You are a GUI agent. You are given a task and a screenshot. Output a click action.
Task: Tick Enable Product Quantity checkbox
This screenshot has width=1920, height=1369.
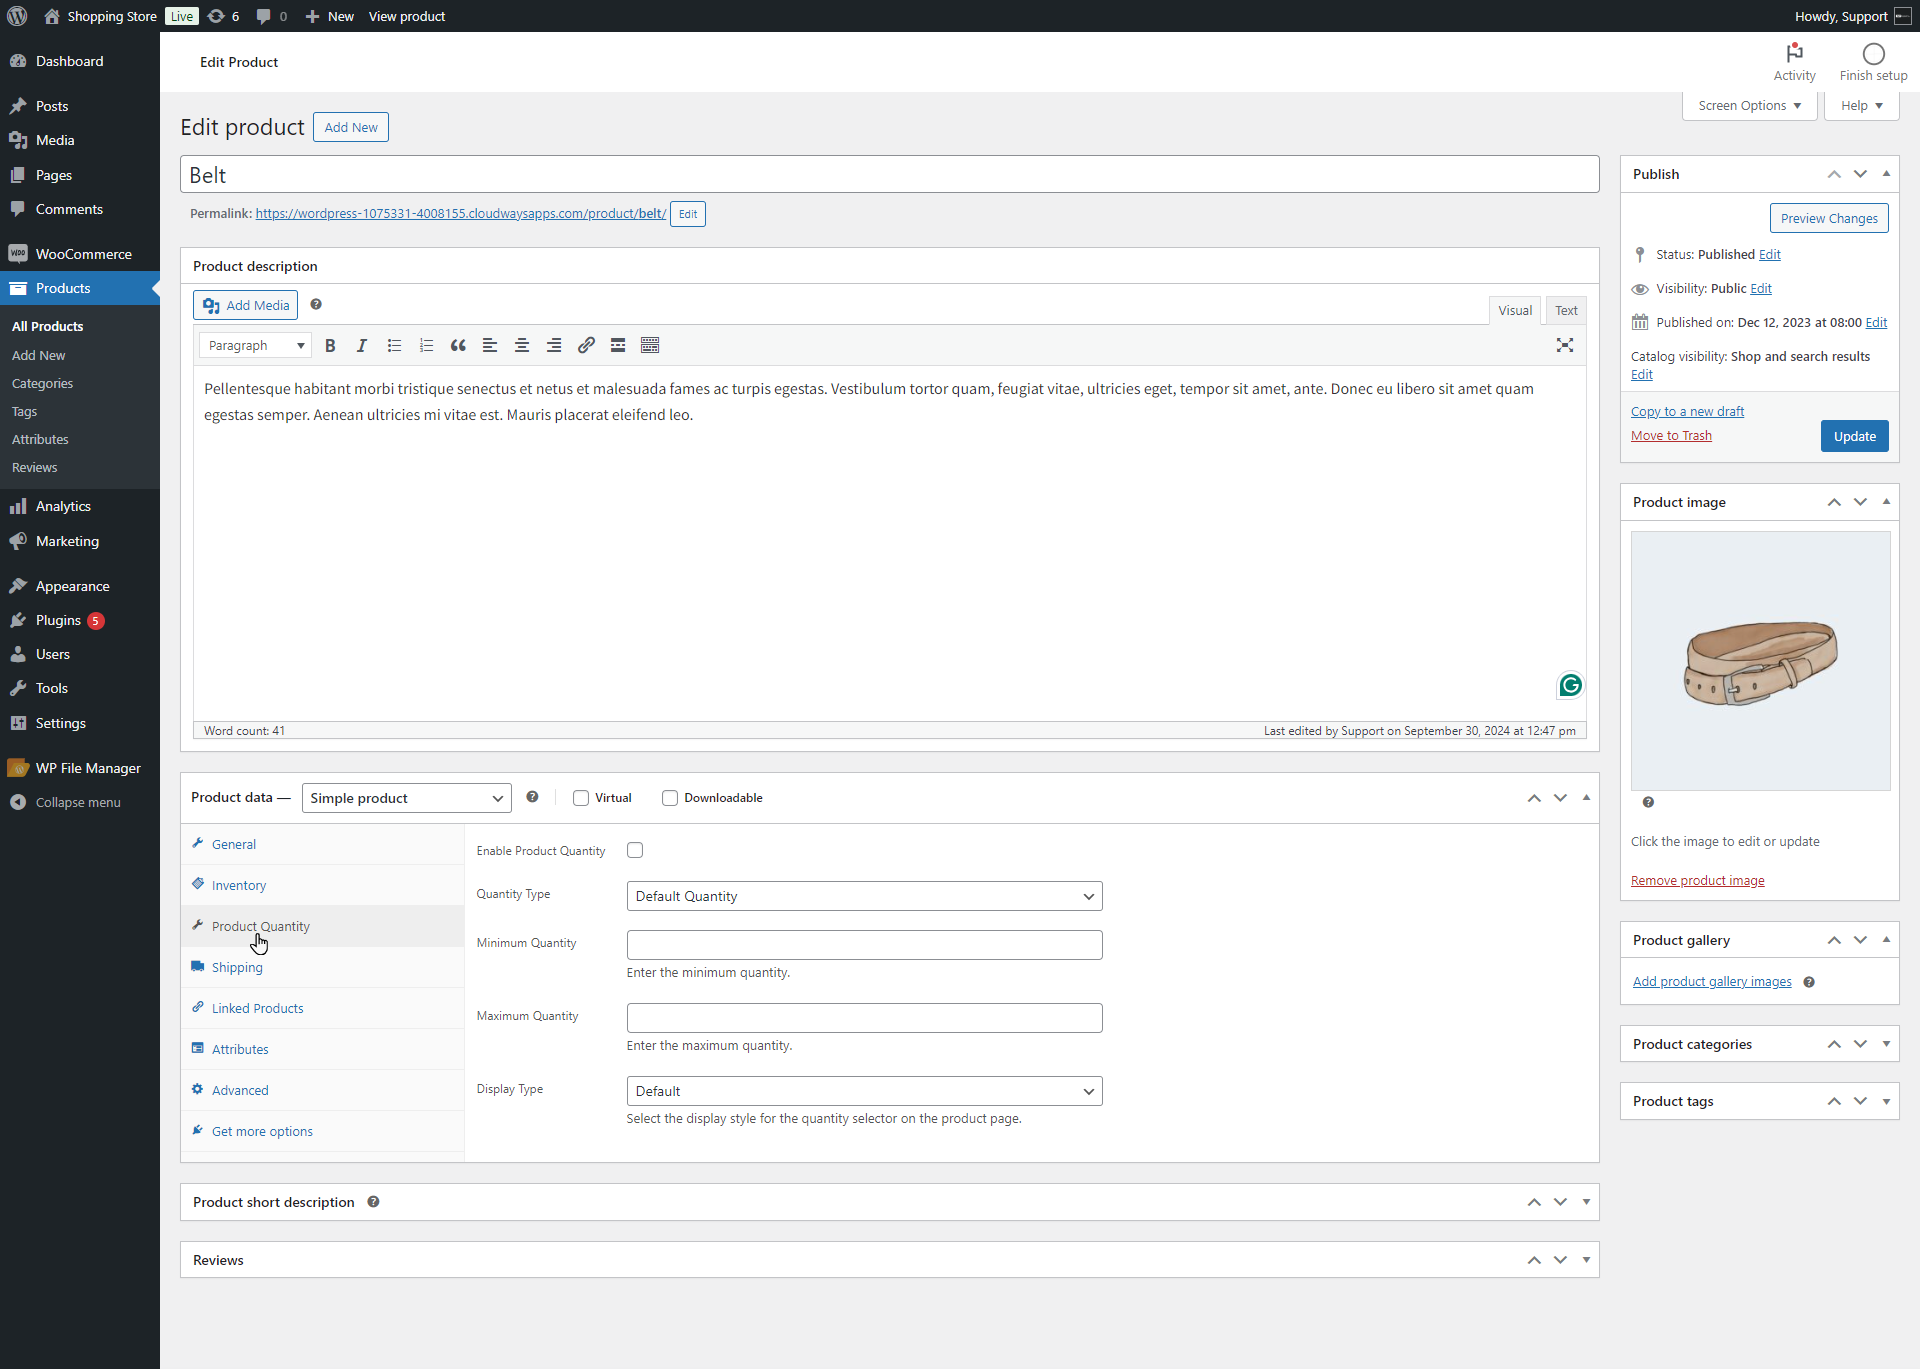pyautogui.click(x=635, y=850)
